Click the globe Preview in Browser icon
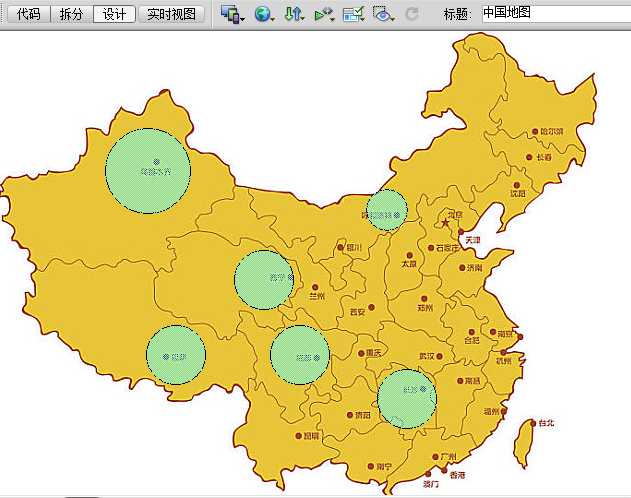The width and height of the screenshot is (631, 498). [262, 14]
